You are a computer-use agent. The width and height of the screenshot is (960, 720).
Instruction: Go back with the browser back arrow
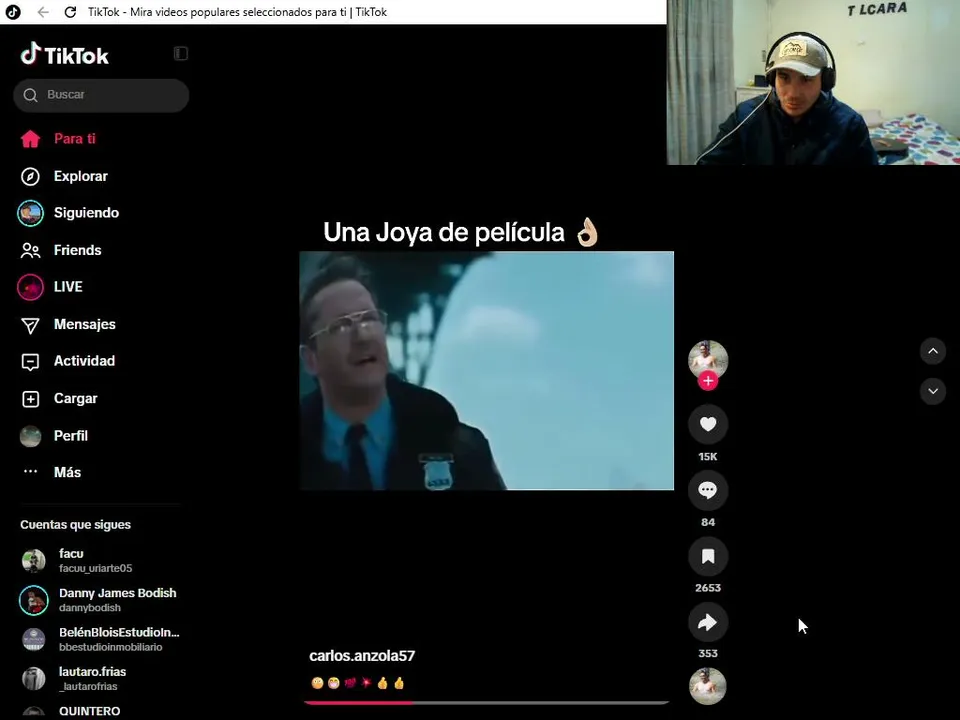point(43,12)
